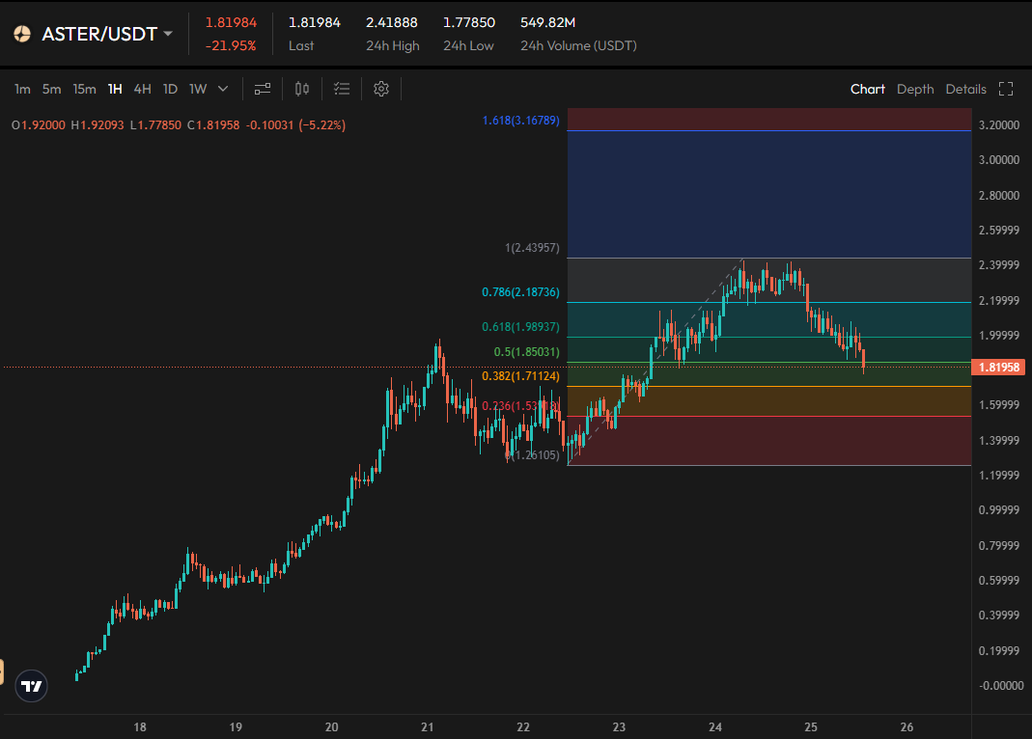Click the -21.95% change percentage

[230, 46]
